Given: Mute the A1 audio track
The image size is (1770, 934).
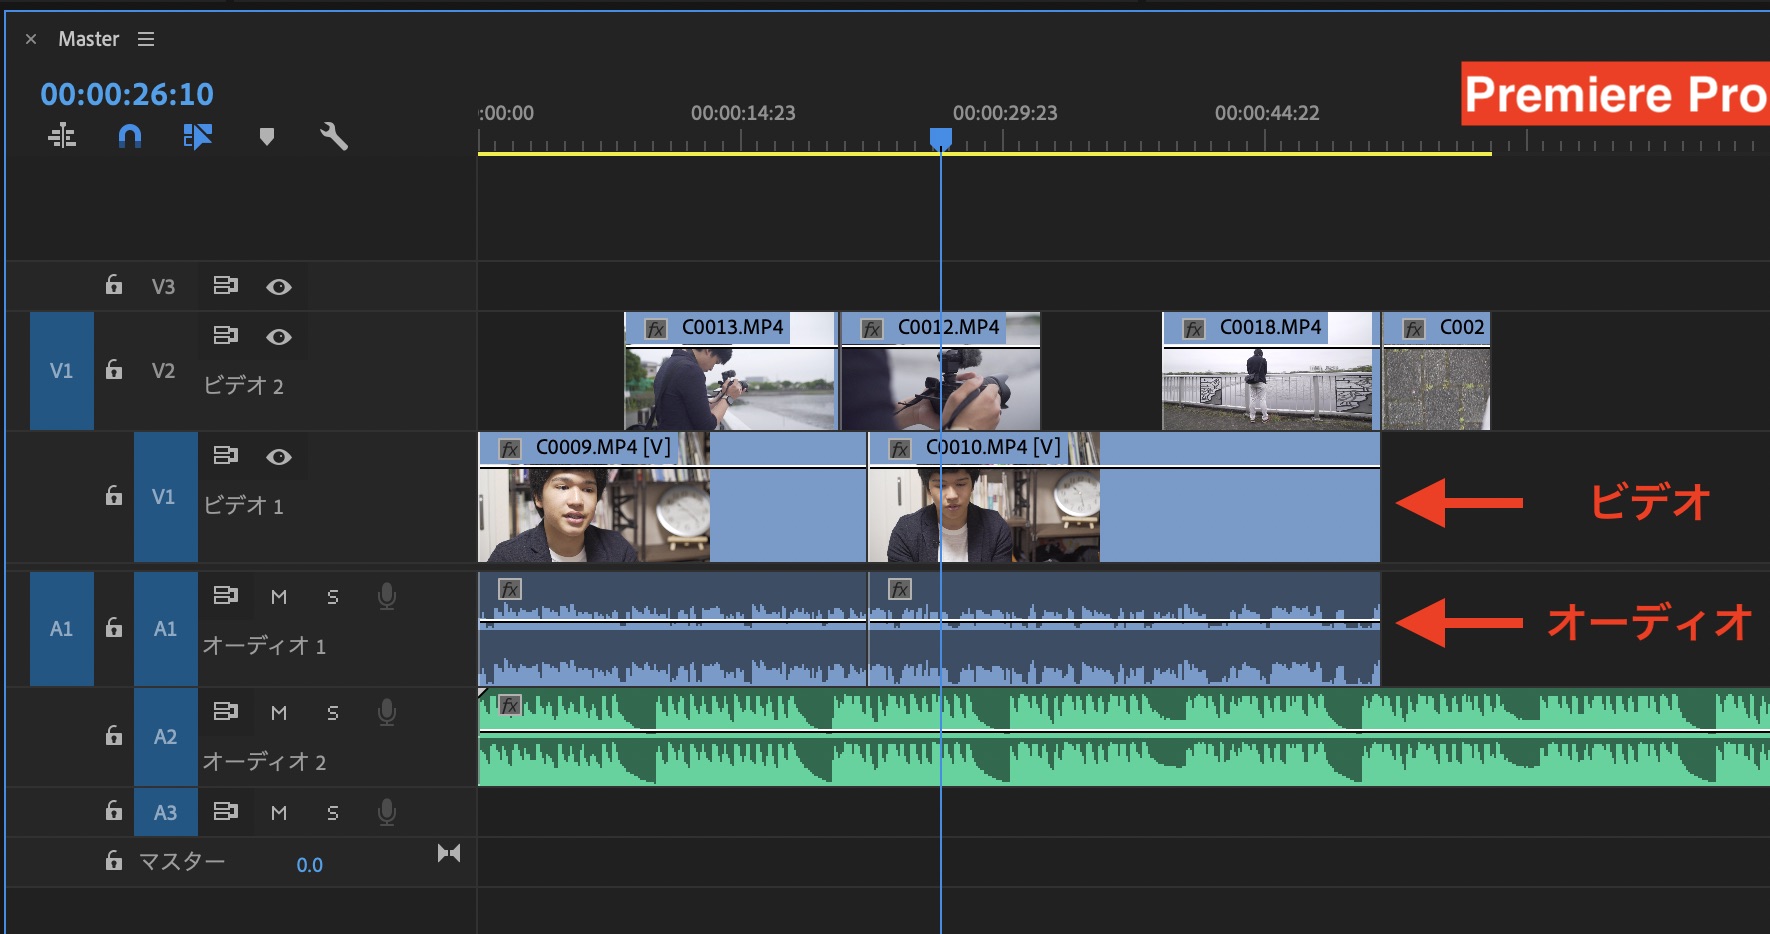Looking at the screenshot, I should pos(279,597).
